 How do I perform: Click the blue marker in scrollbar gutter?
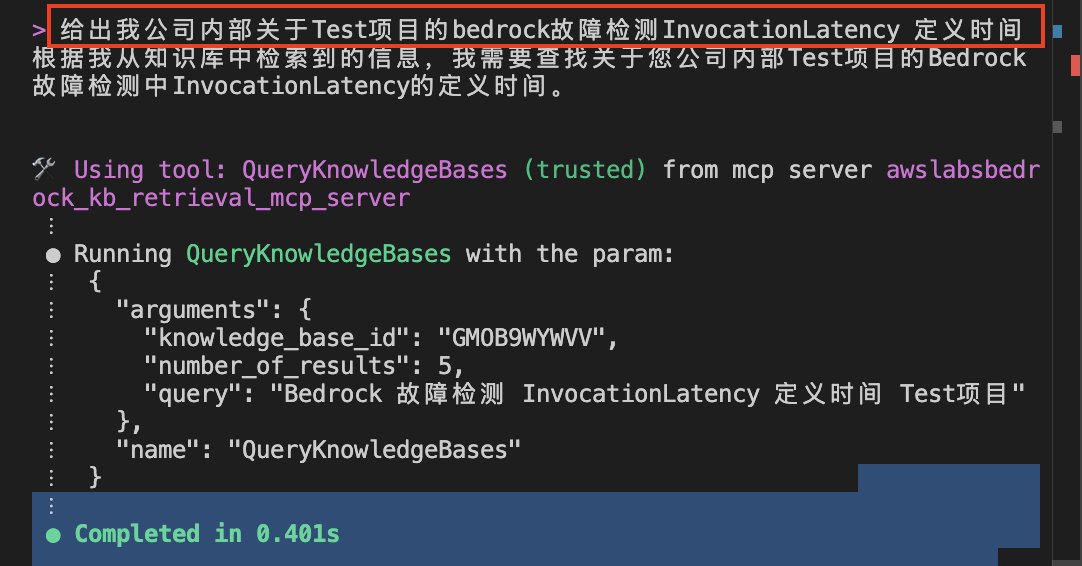coord(1057,31)
